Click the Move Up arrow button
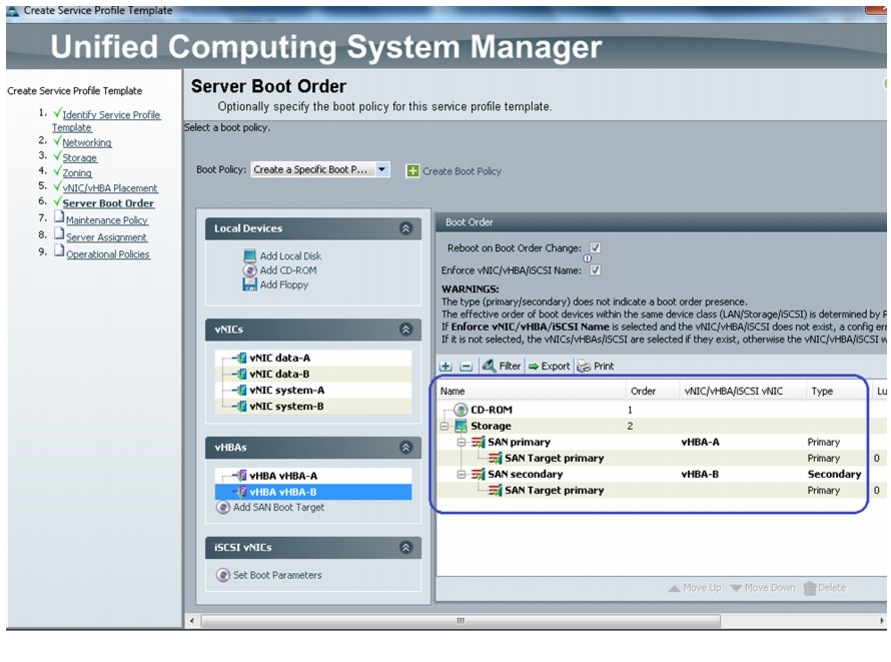This screenshot has width=891, height=662. pos(695,588)
